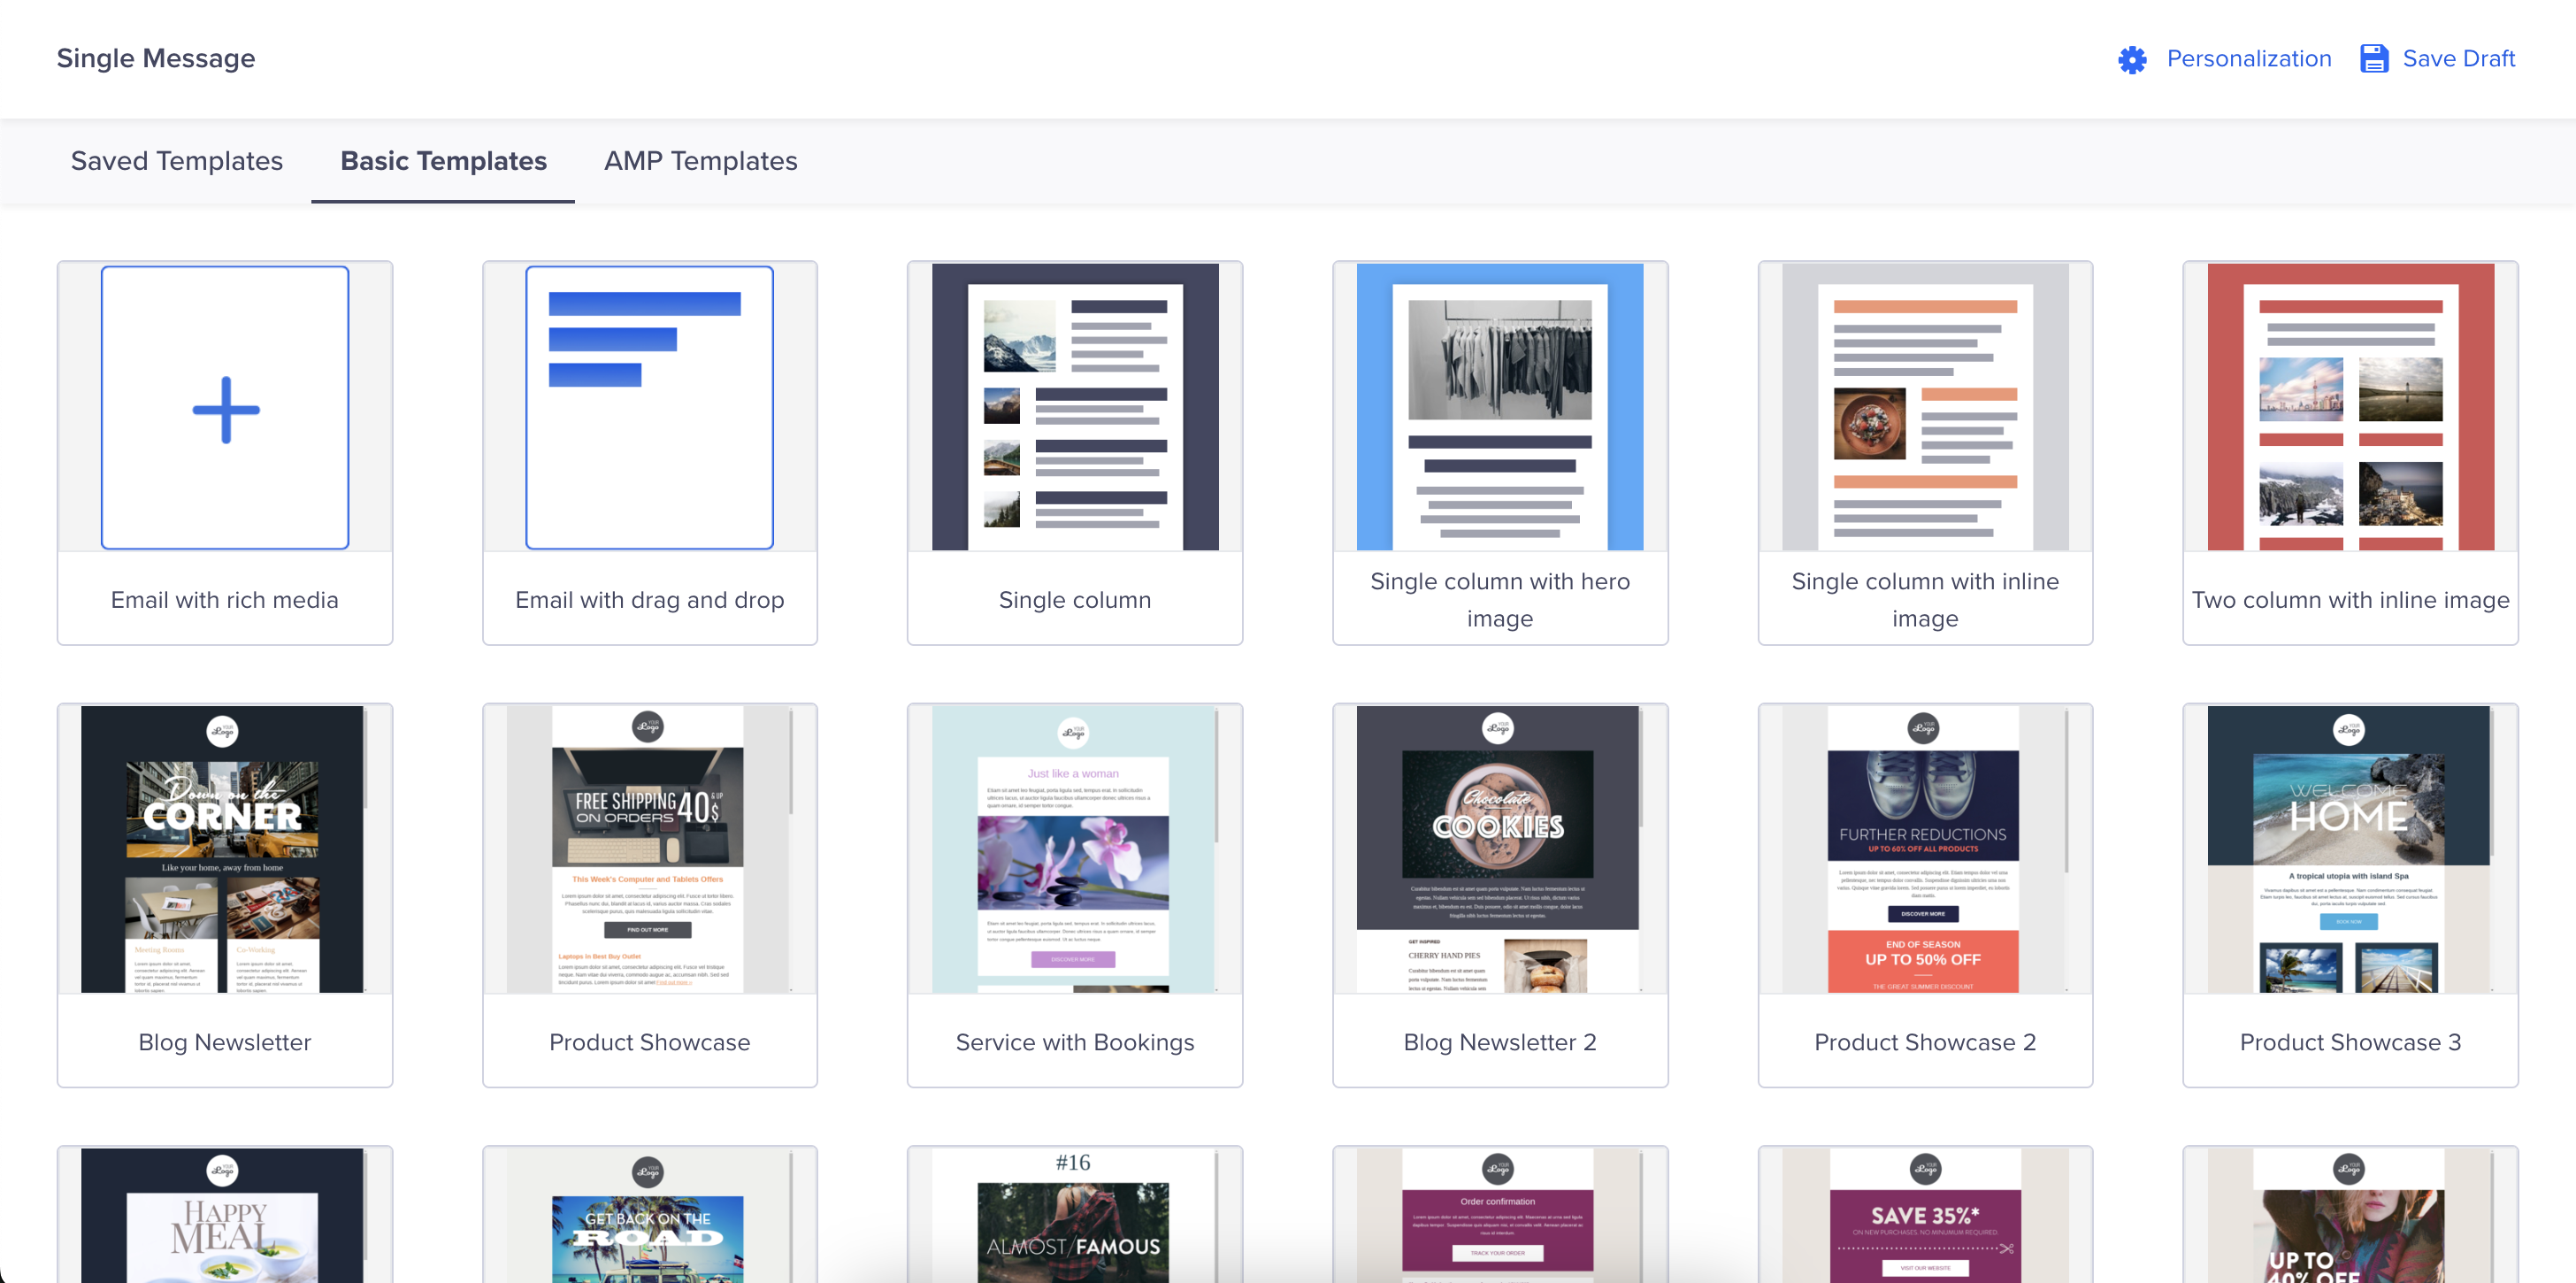The height and width of the screenshot is (1283, 2576).
Task: Open the Blog Newsletter corner template
Action: (x=224, y=849)
